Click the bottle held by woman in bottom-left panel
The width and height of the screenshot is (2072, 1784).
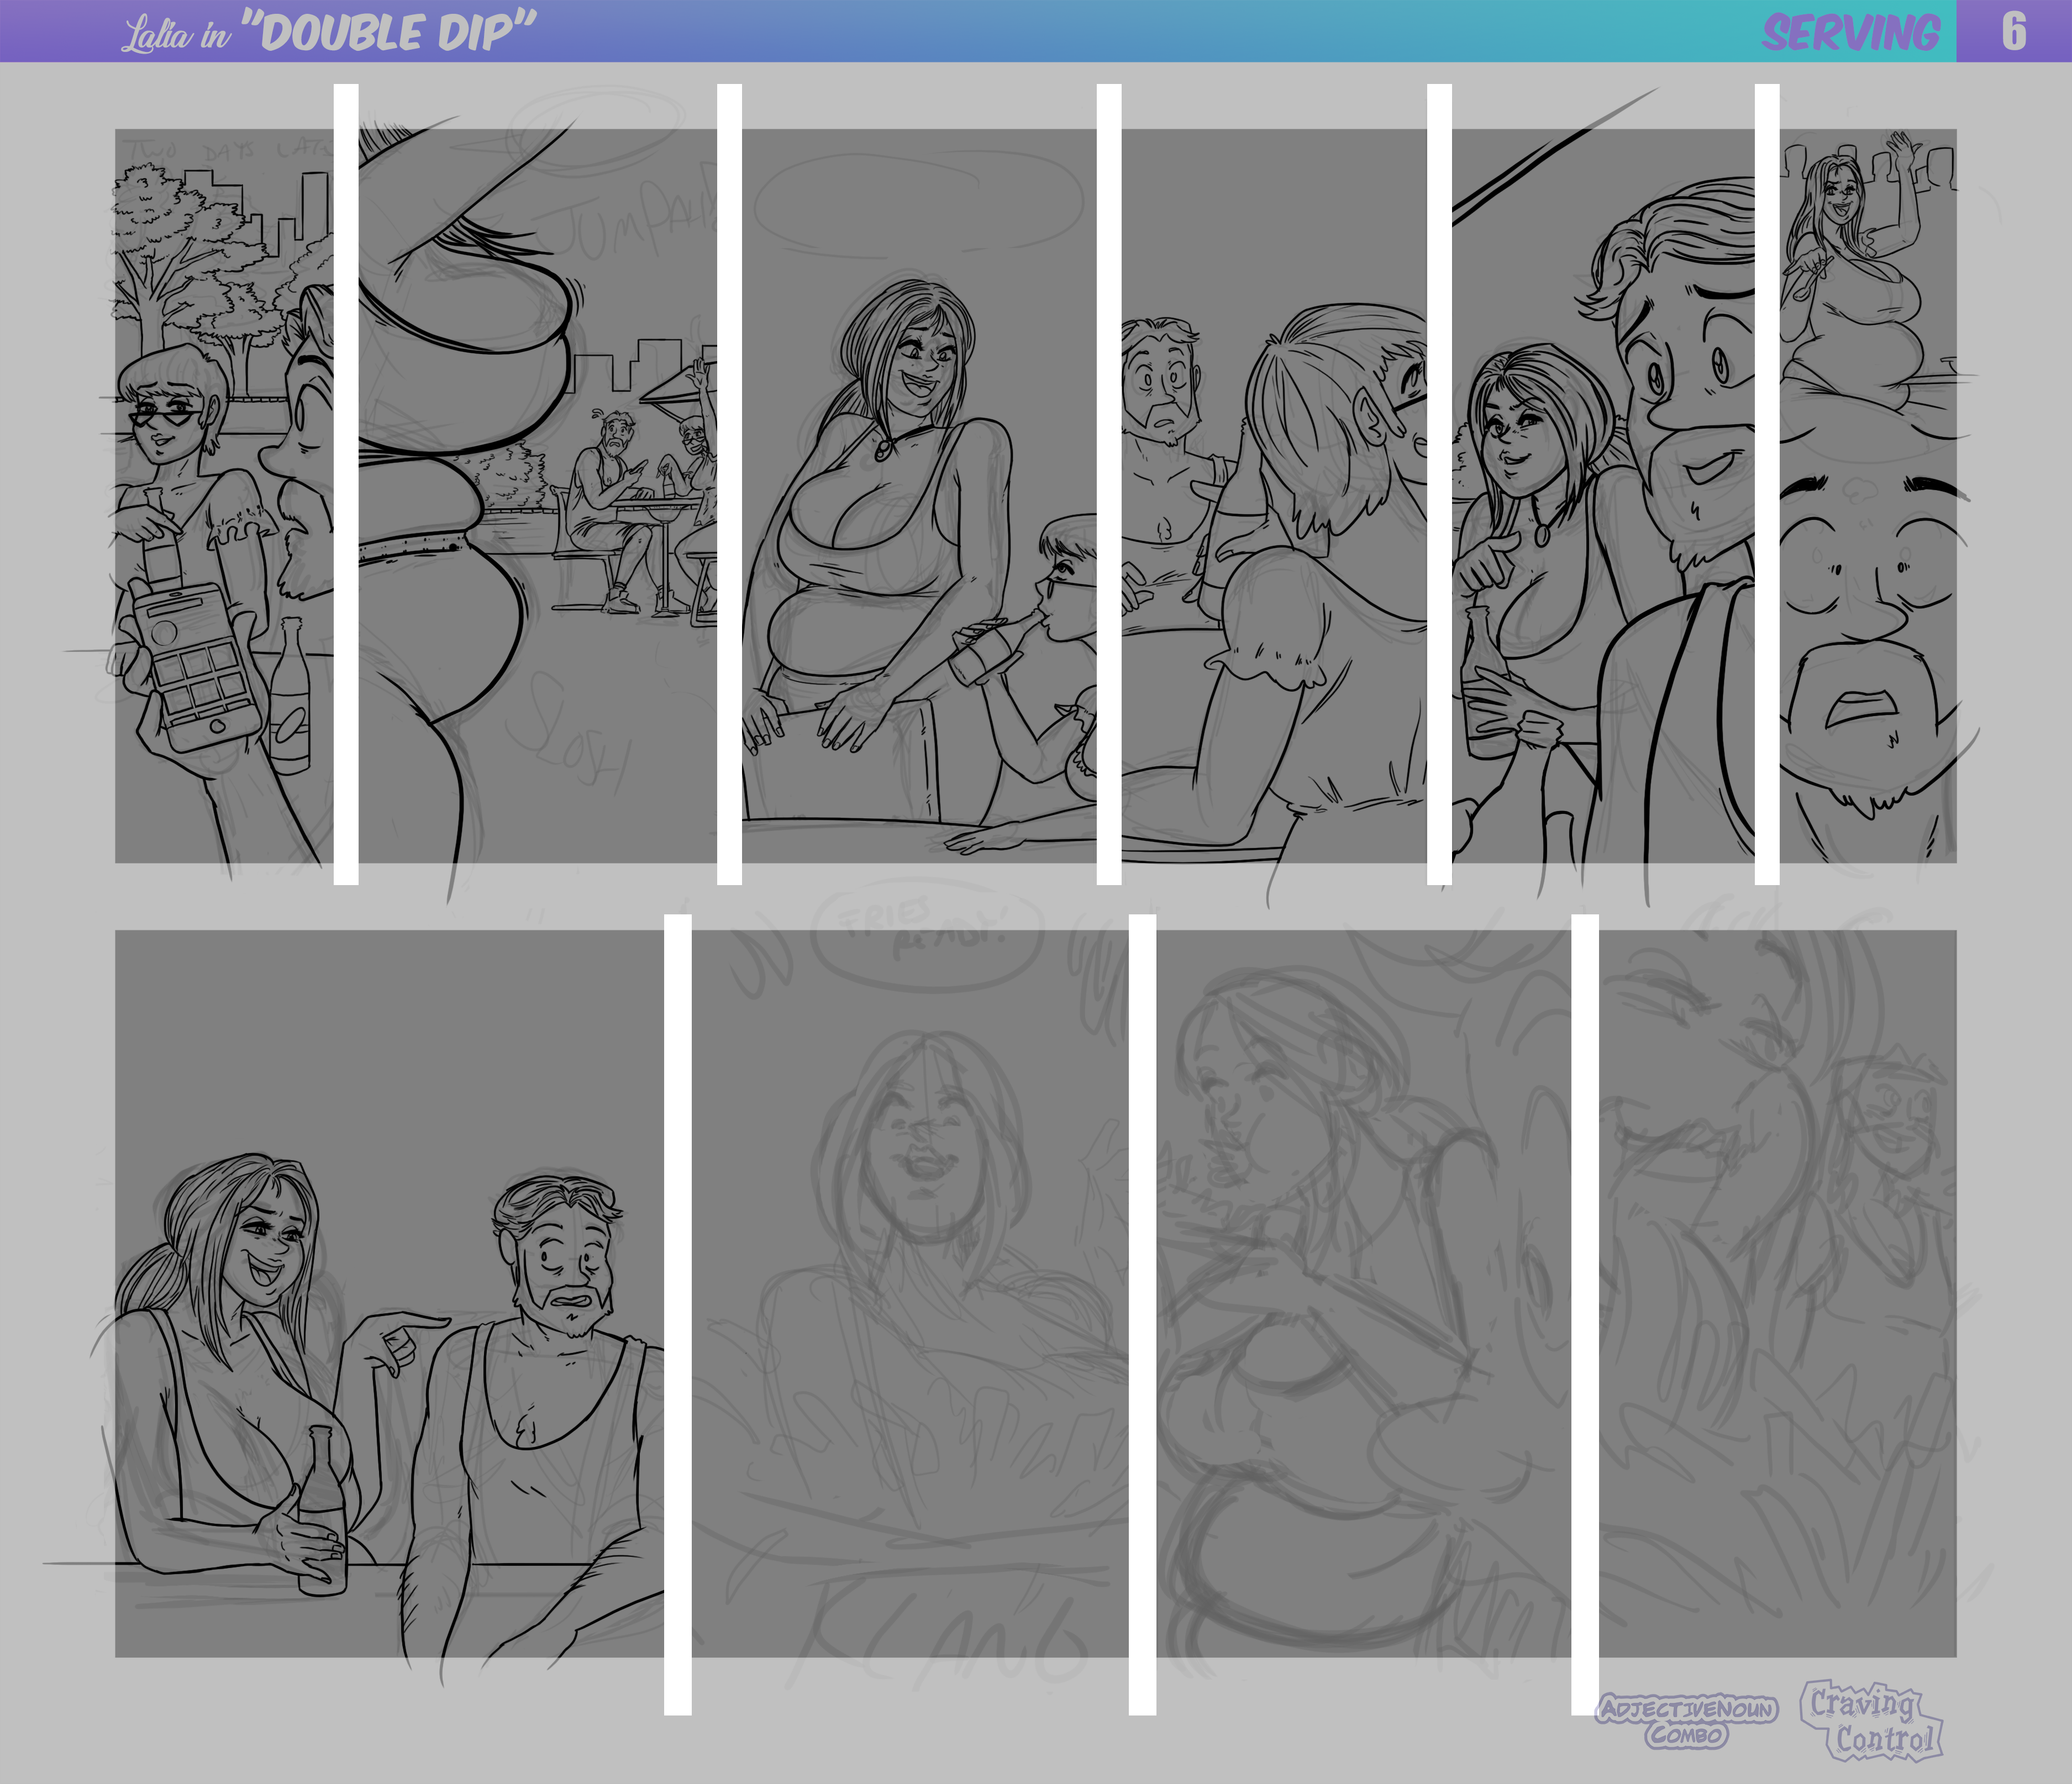click(322, 1510)
